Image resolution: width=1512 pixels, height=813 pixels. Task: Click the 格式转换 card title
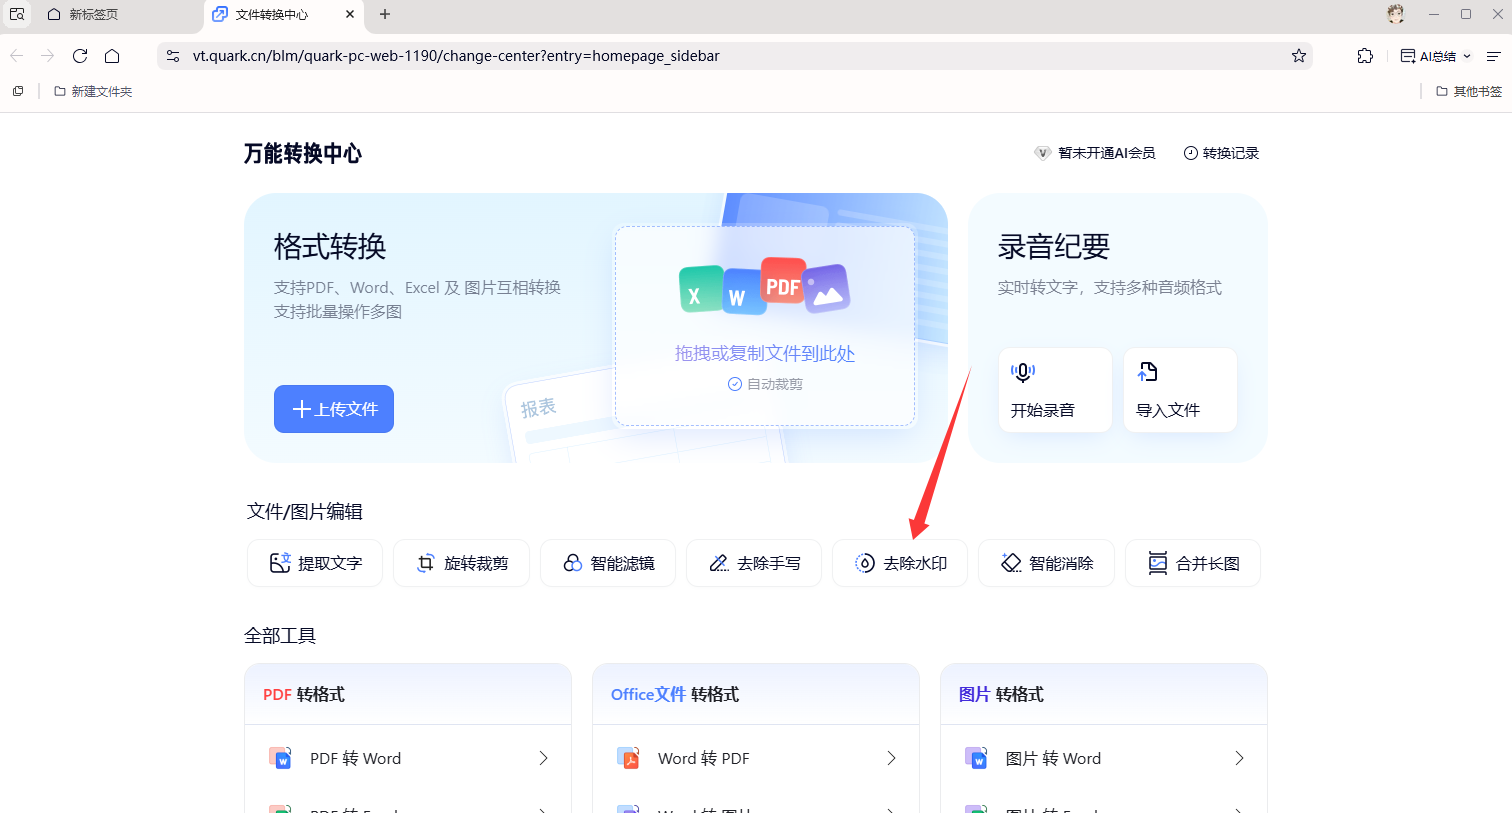(330, 246)
